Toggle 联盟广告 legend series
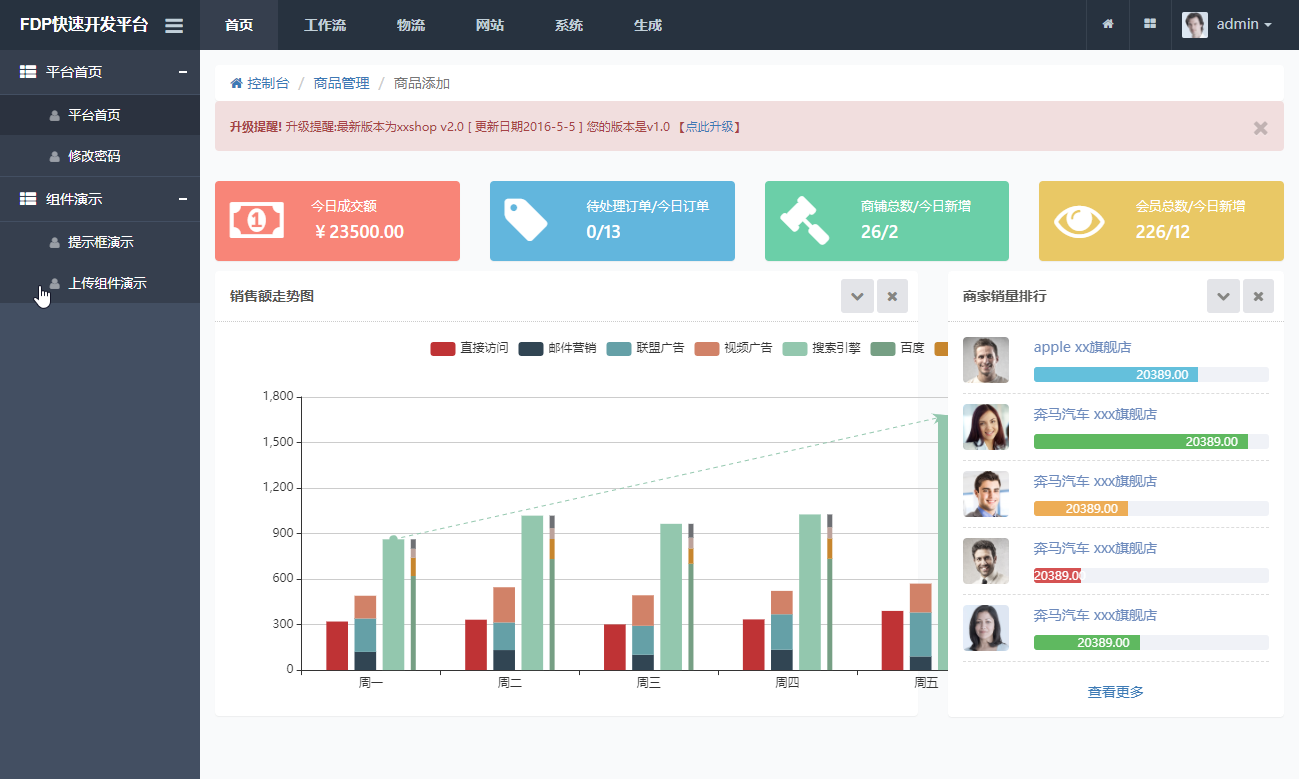 tap(645, 348)
